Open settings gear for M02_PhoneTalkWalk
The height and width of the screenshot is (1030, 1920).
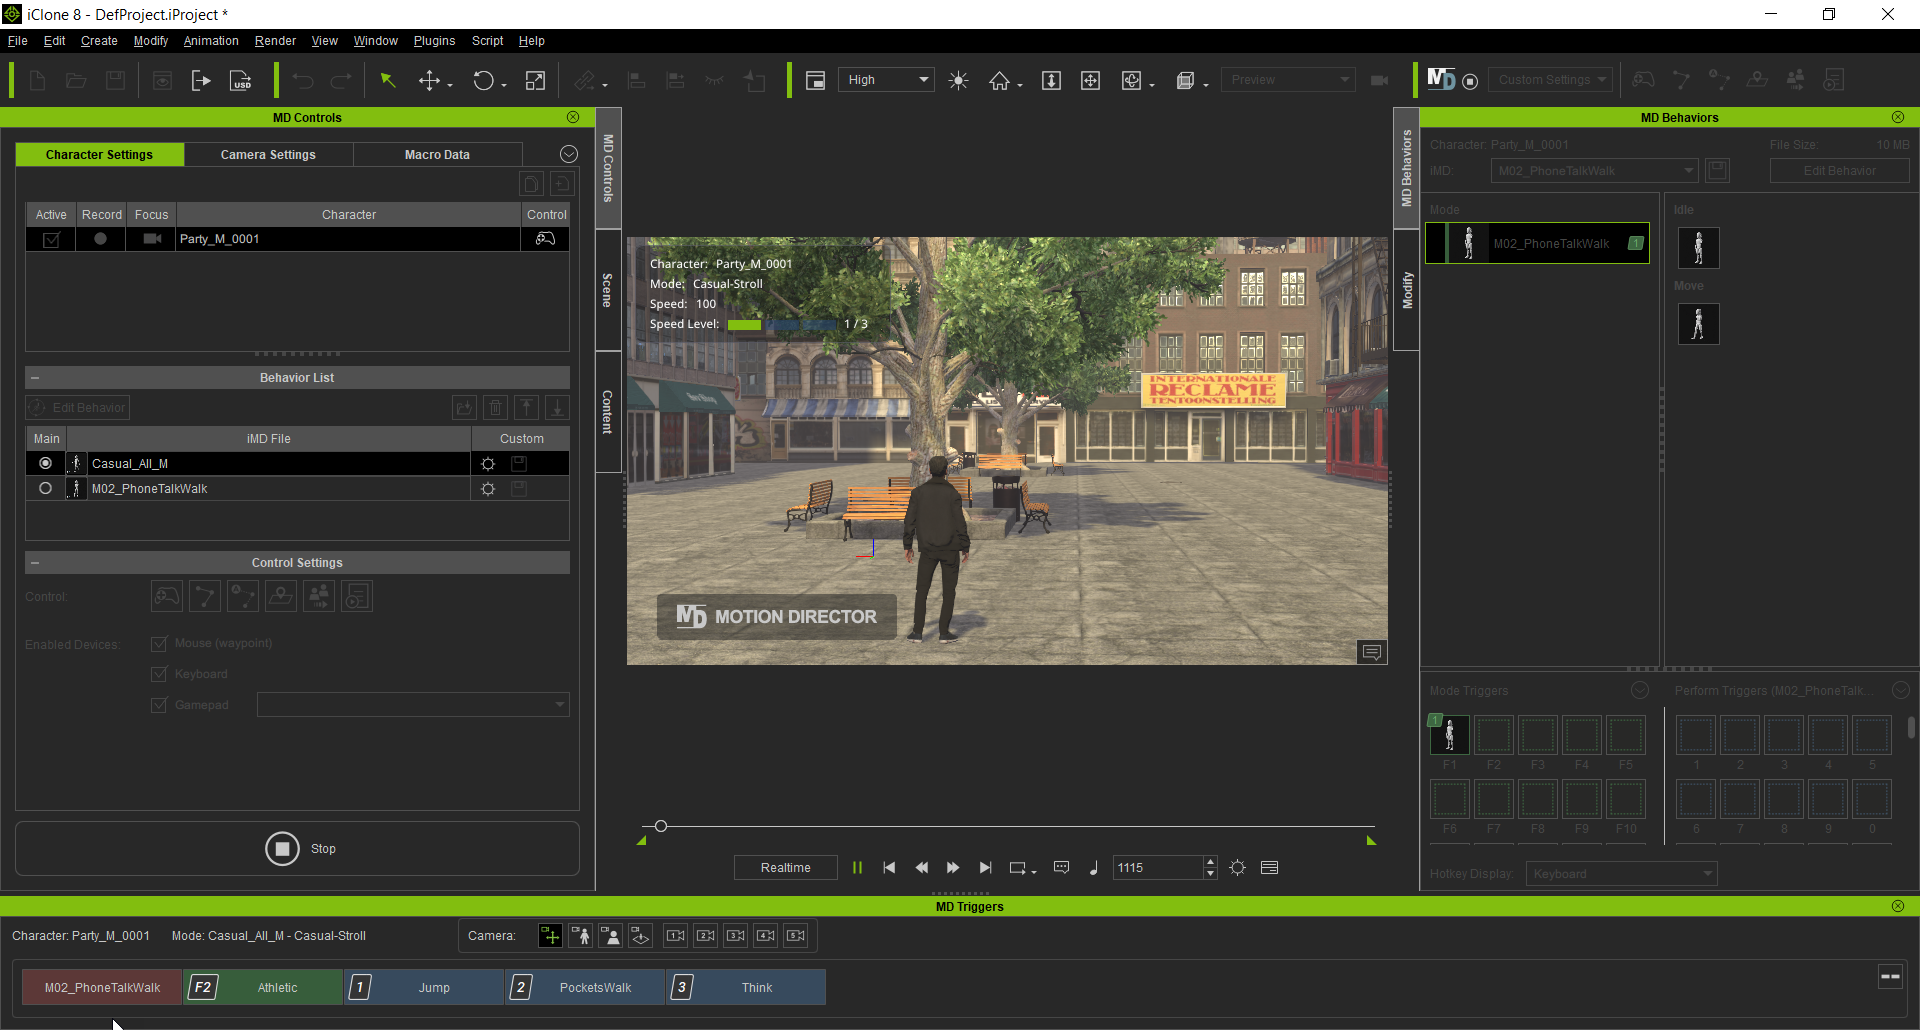pyautogui.click(x=488, y=489)
